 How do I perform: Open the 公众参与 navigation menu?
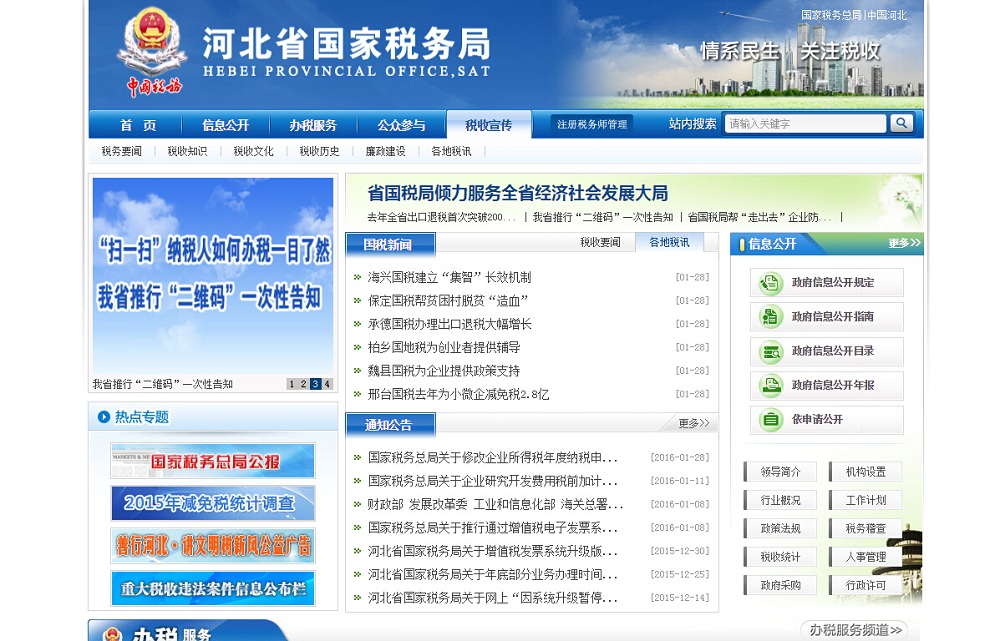click(x=401, y=125)
